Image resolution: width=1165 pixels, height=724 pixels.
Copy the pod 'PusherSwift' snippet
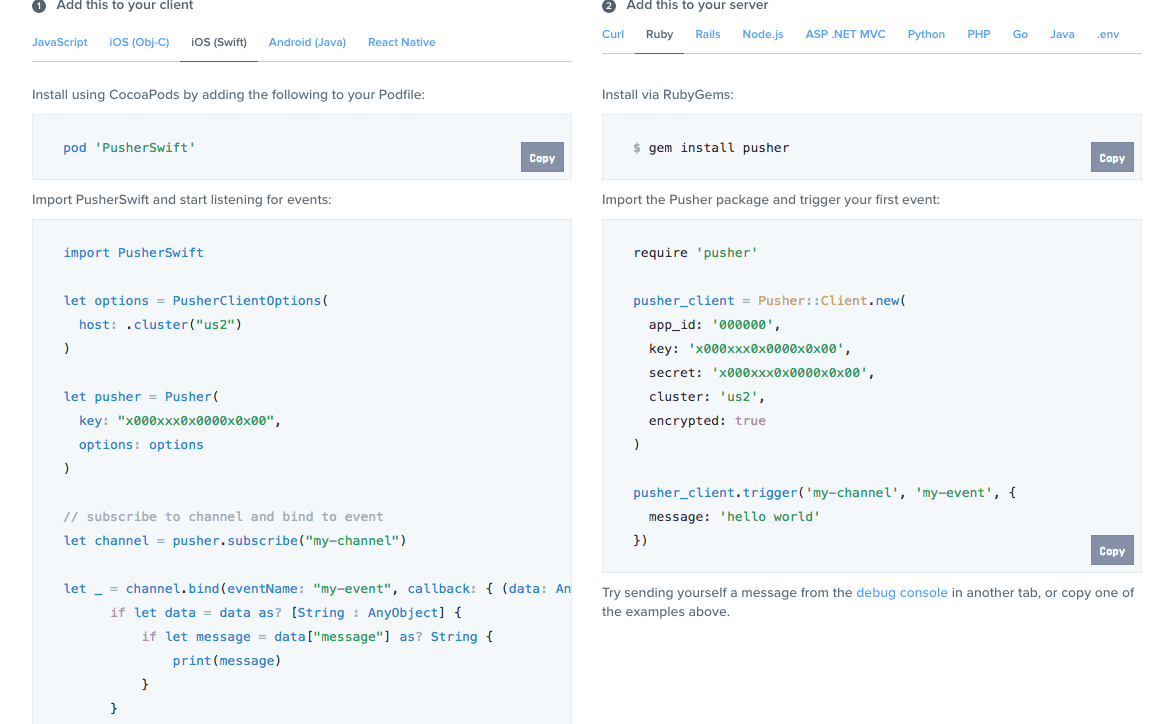pyautogui.click(x=542, y=158)
